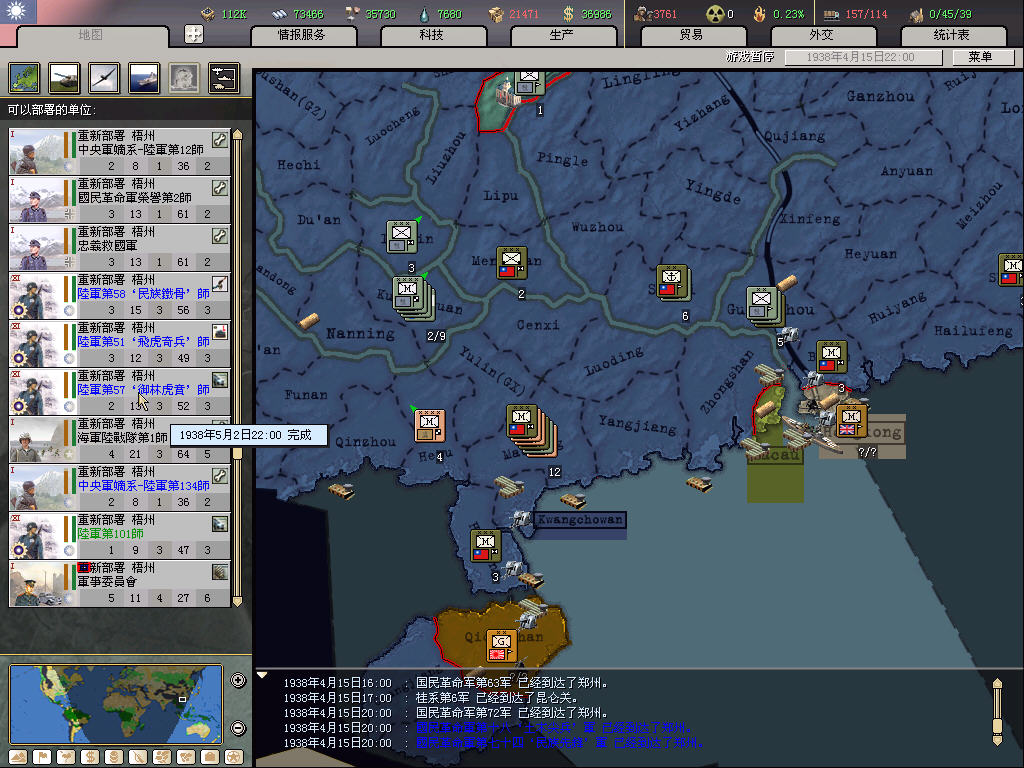Image resolution: width=1024 pixels, height=768 pixels.
Task: Open the 科技 technology tab
Action: (432, 35)
